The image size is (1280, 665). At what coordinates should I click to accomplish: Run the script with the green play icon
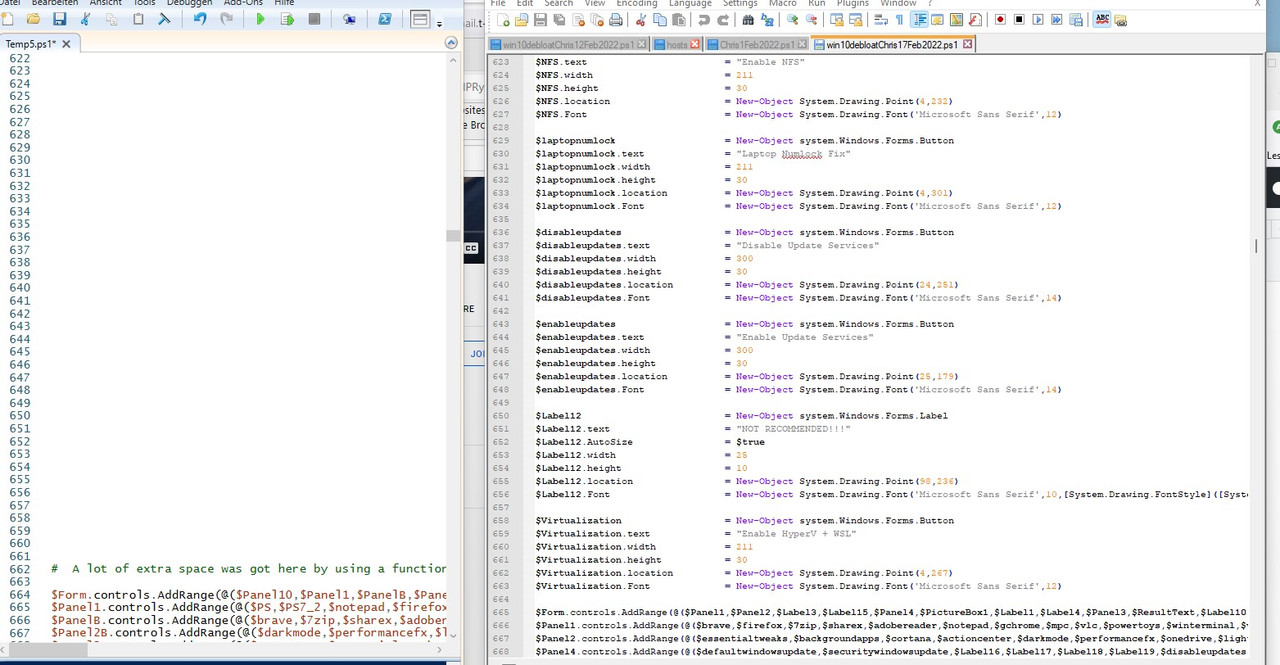[x=260, y=19]
